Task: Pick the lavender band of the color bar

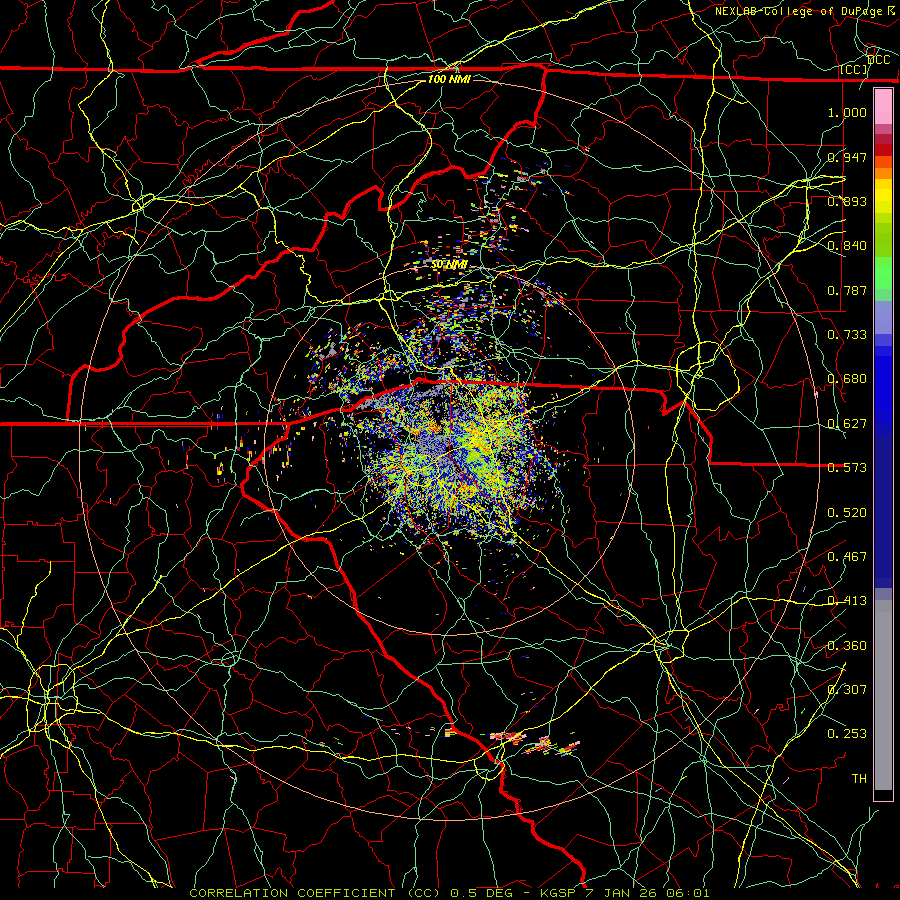Action: click(x=883, y=317)
